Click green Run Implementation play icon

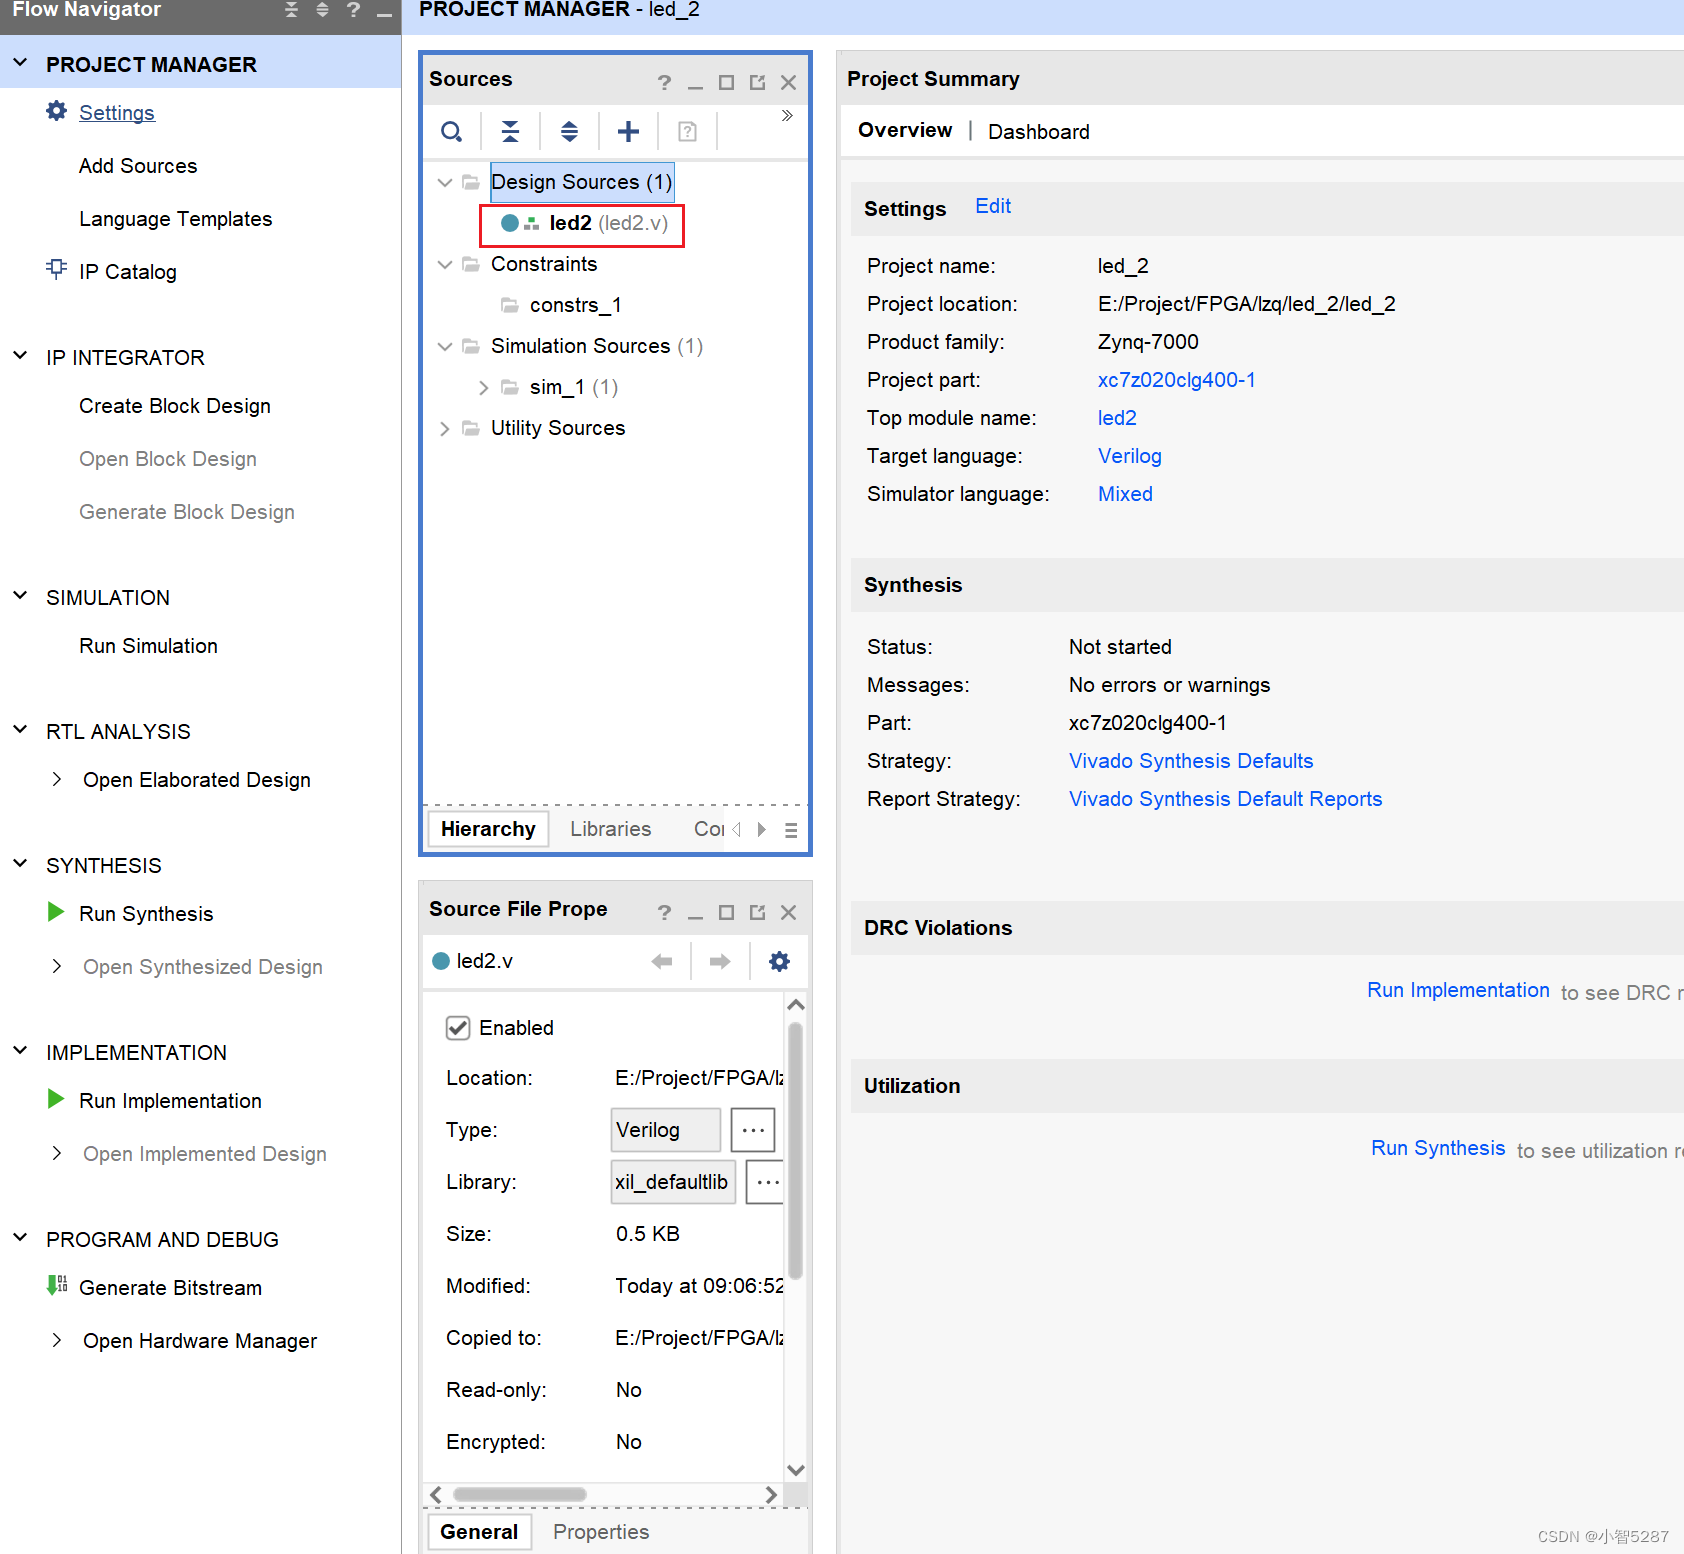coord(56,1099)
